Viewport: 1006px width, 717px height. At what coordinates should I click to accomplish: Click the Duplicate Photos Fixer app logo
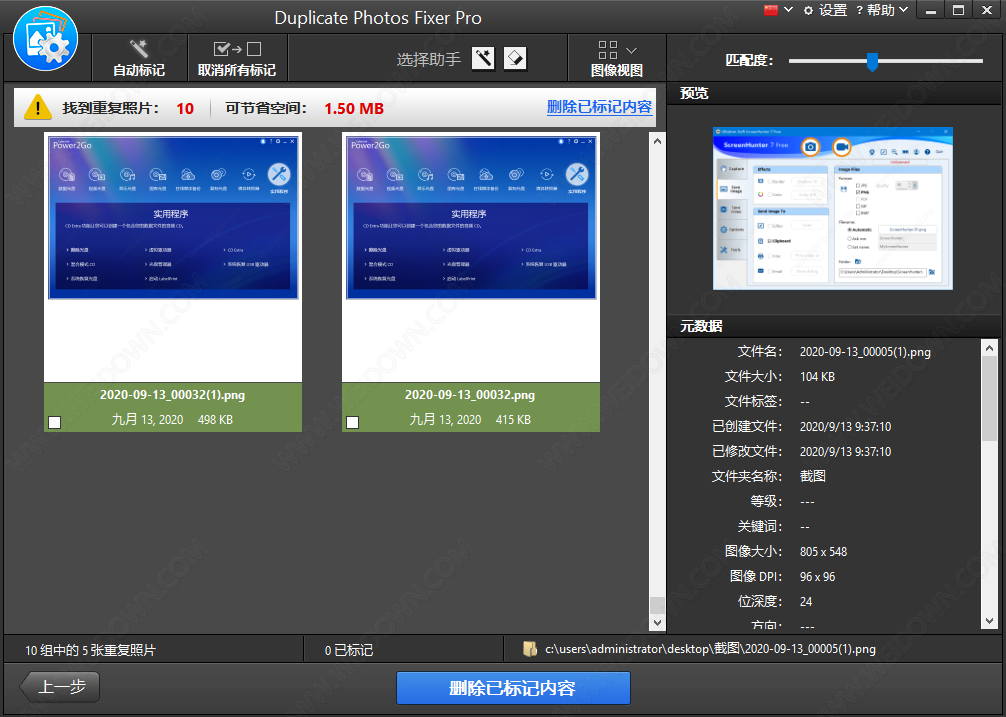[45, 39]
